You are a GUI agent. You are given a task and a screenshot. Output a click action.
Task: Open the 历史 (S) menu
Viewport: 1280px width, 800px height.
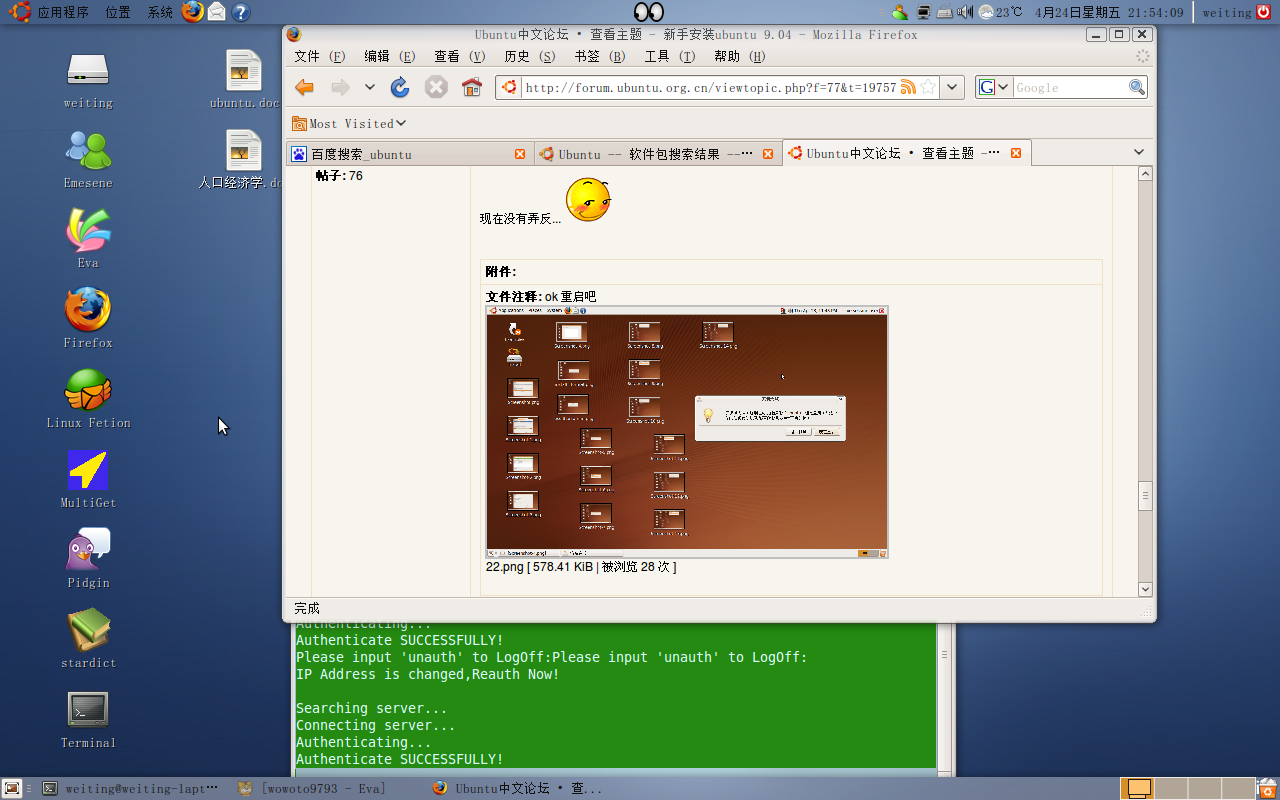pyautogui.click(x=529, y=57)
